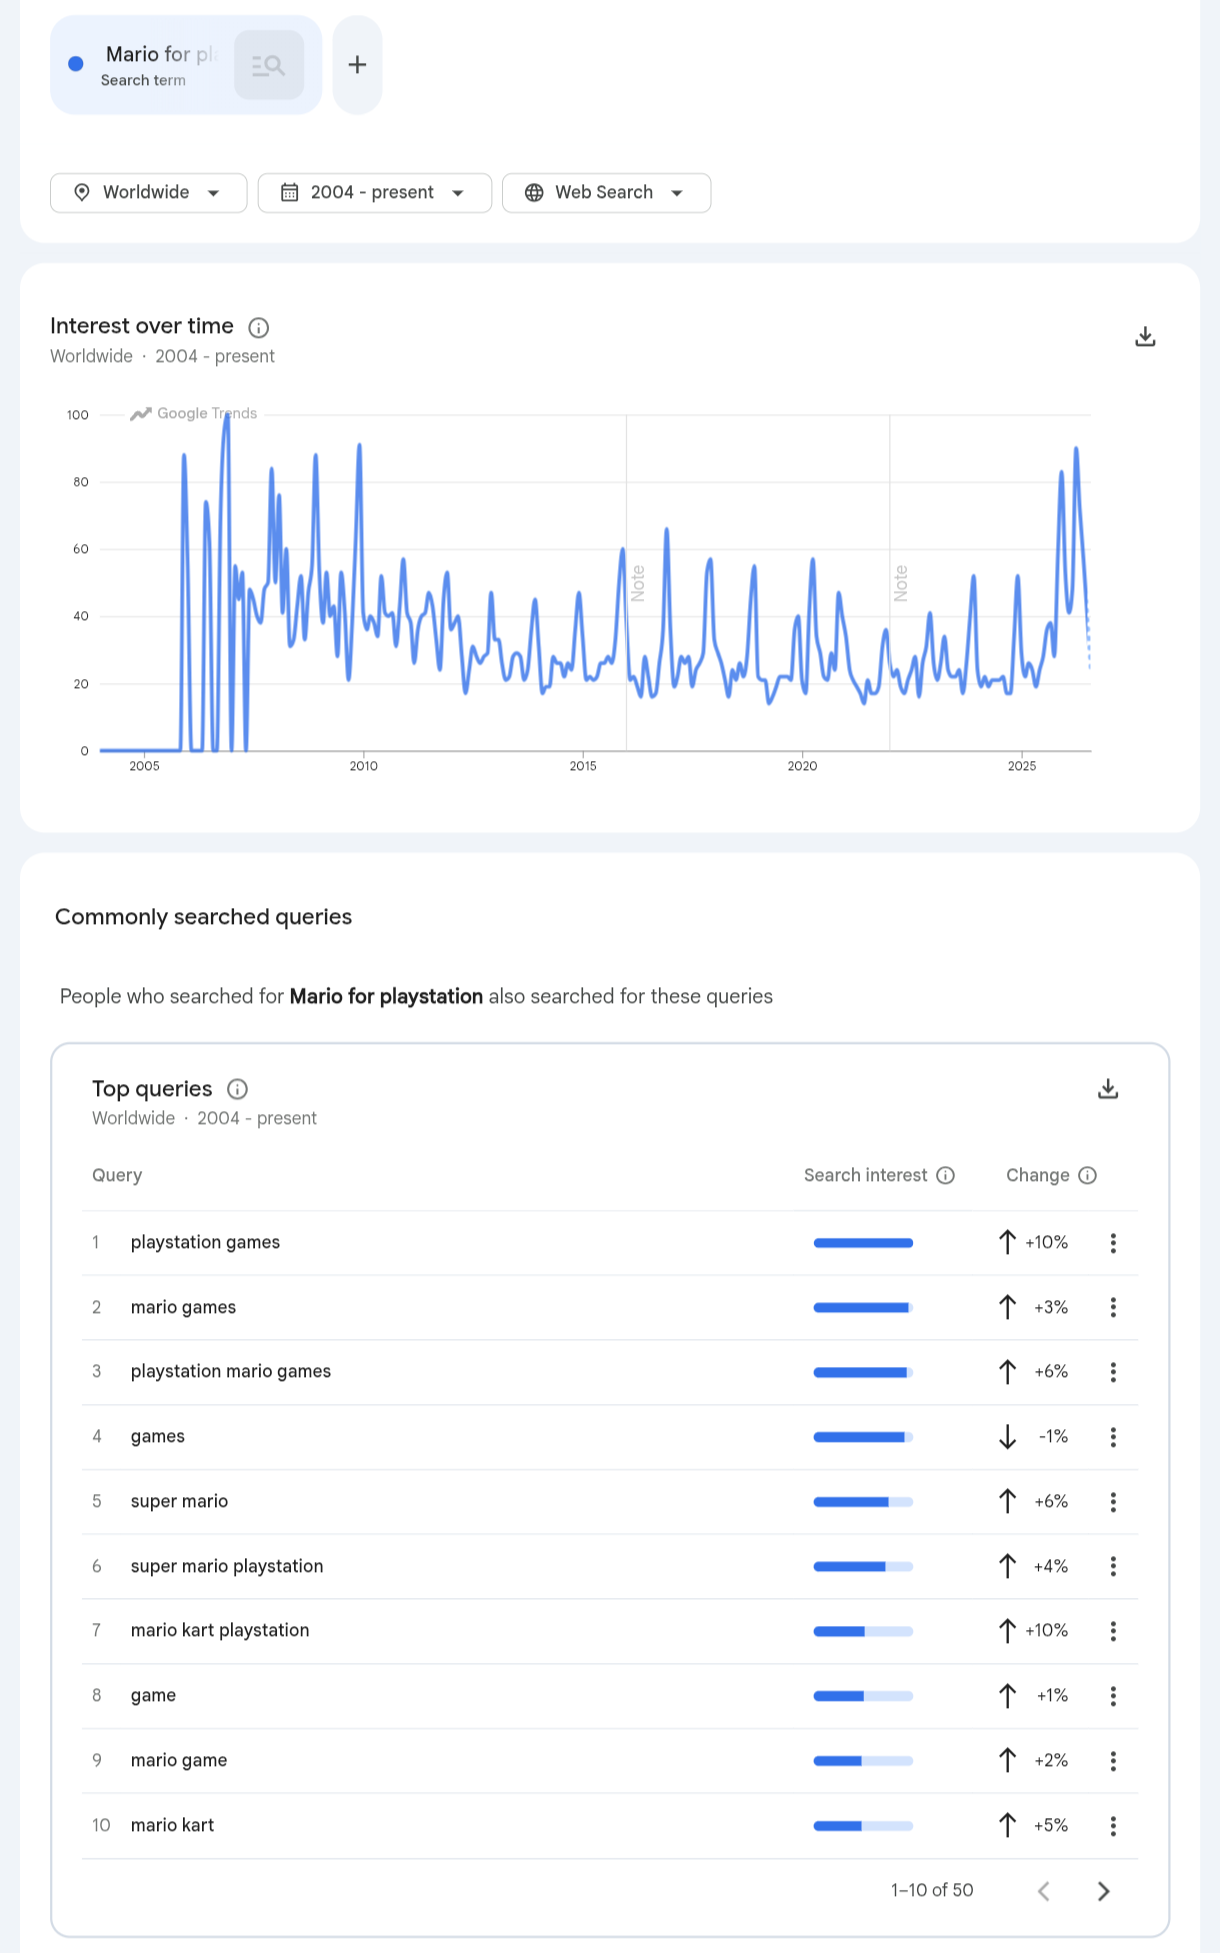Add a comparison term with plus button
This screenshot has width=1220, height=1953.
(x=357, y=65)
